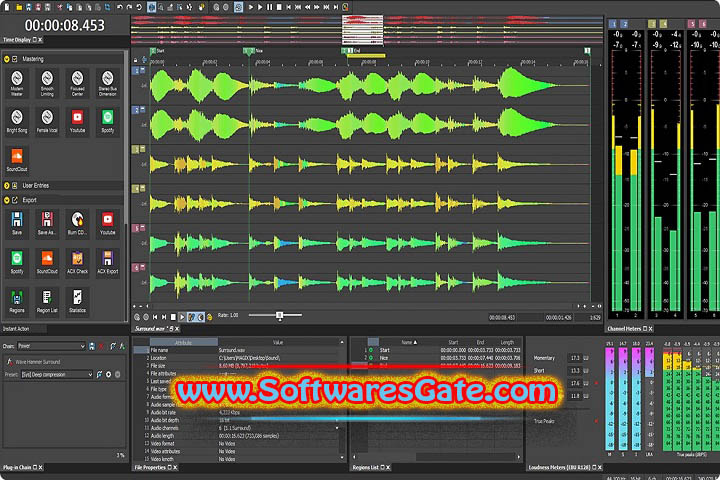Click the Stop button in top toolbar
This screenshot has height=480, width=720.
tap(279, 7)
